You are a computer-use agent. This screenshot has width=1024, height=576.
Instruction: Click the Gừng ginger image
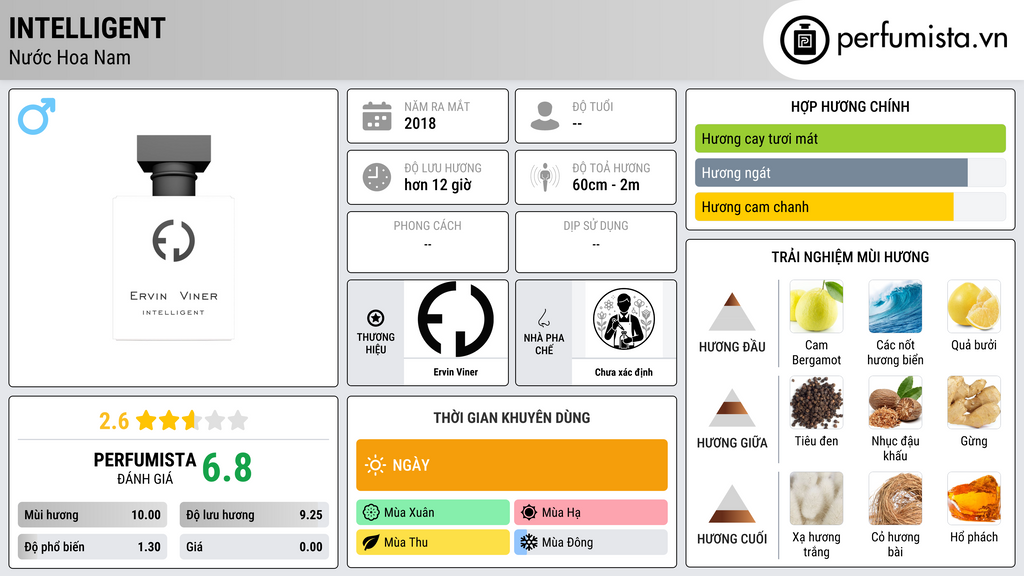(974, 402)
